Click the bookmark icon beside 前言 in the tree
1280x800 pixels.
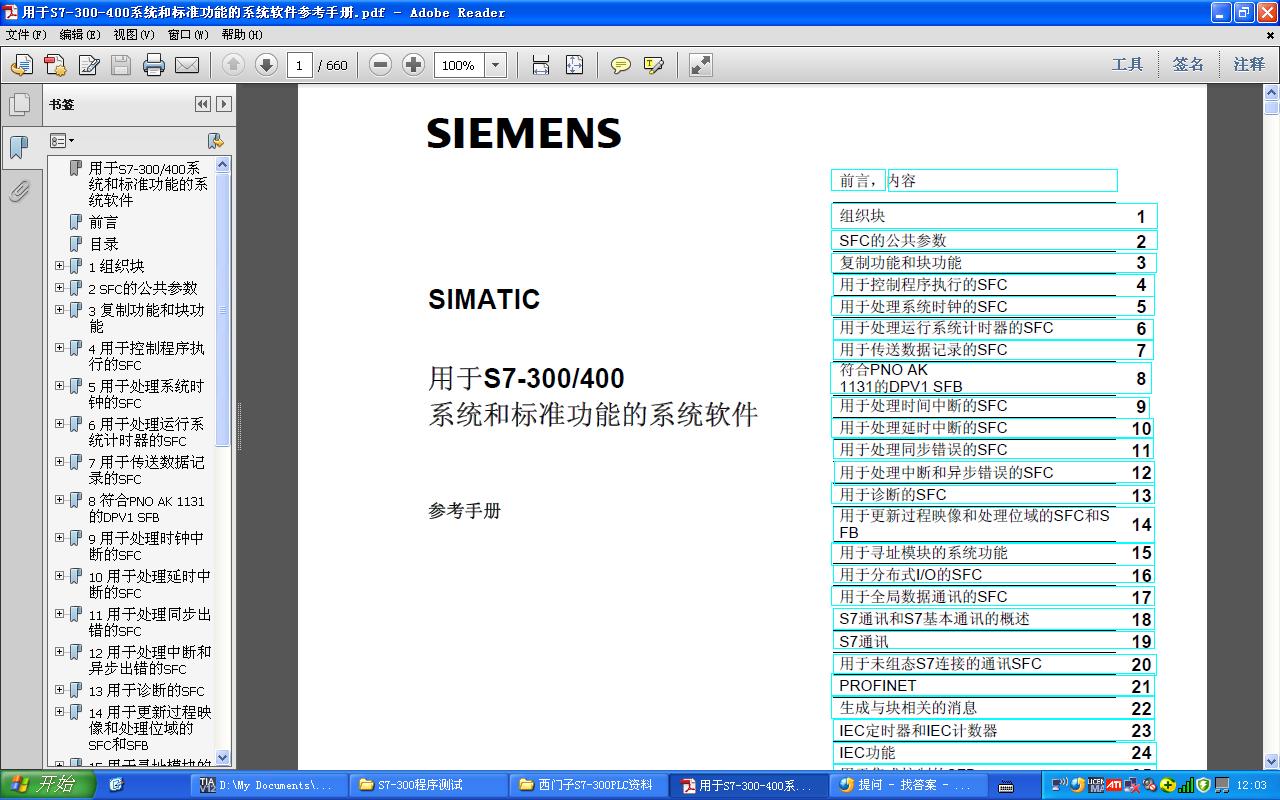[x=75, y=222]
